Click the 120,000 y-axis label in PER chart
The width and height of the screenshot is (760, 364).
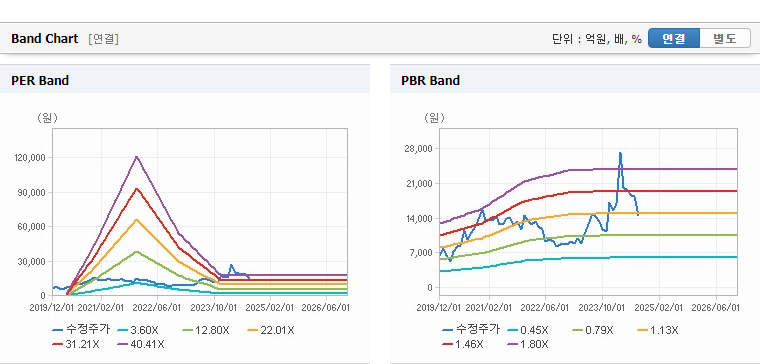point(31,158)
